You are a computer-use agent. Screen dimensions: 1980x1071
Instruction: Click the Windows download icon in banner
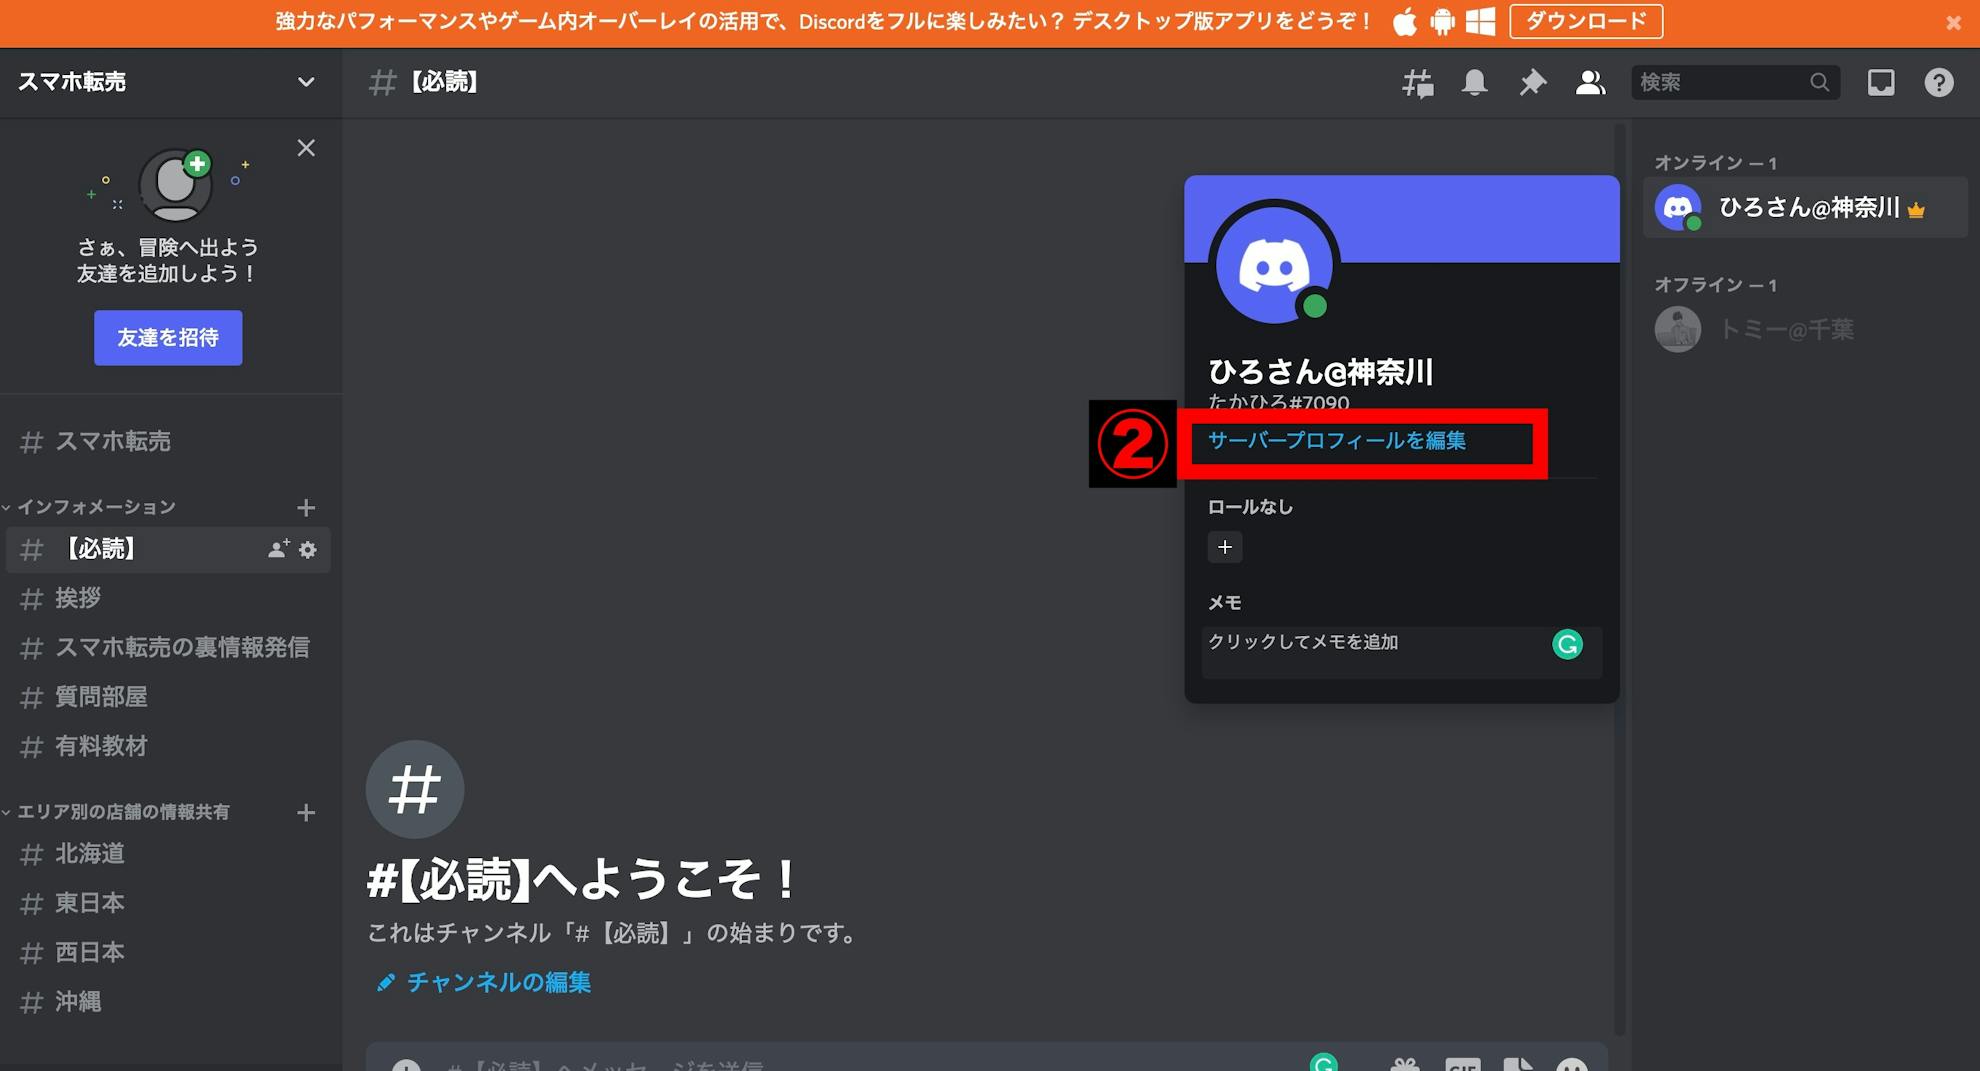pyautogui.click(x=1480, y=22)
